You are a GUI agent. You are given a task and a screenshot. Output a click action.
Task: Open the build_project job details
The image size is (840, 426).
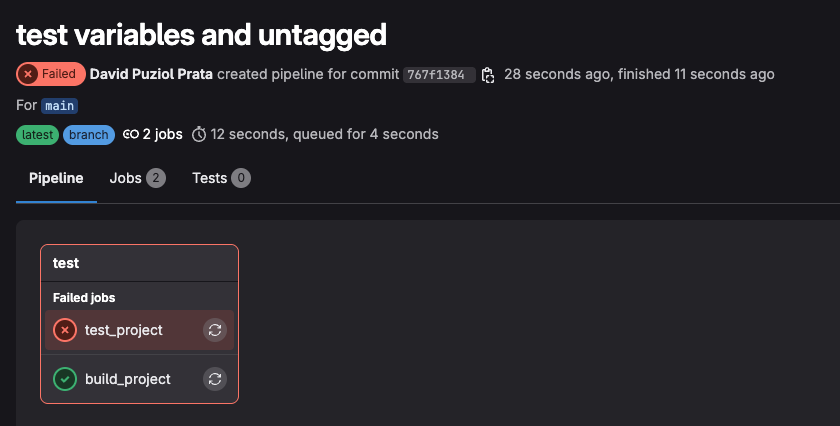click(x=127, y=379)
